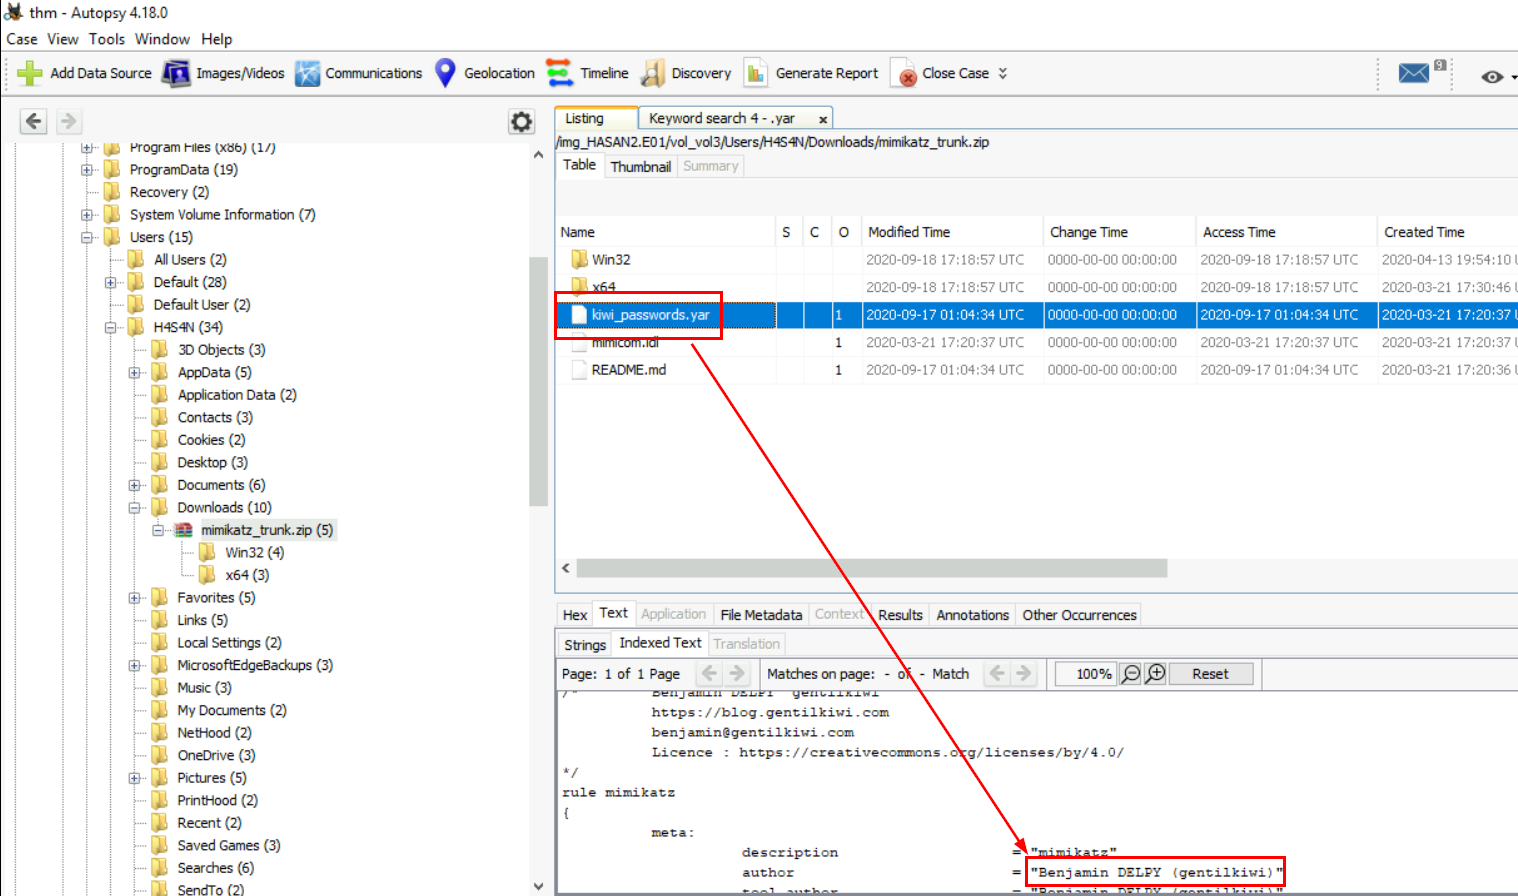The height and width of the screenshot is (896, 1518).
Task: Collapse the H4S4N user folder
Action: (111, 327)
